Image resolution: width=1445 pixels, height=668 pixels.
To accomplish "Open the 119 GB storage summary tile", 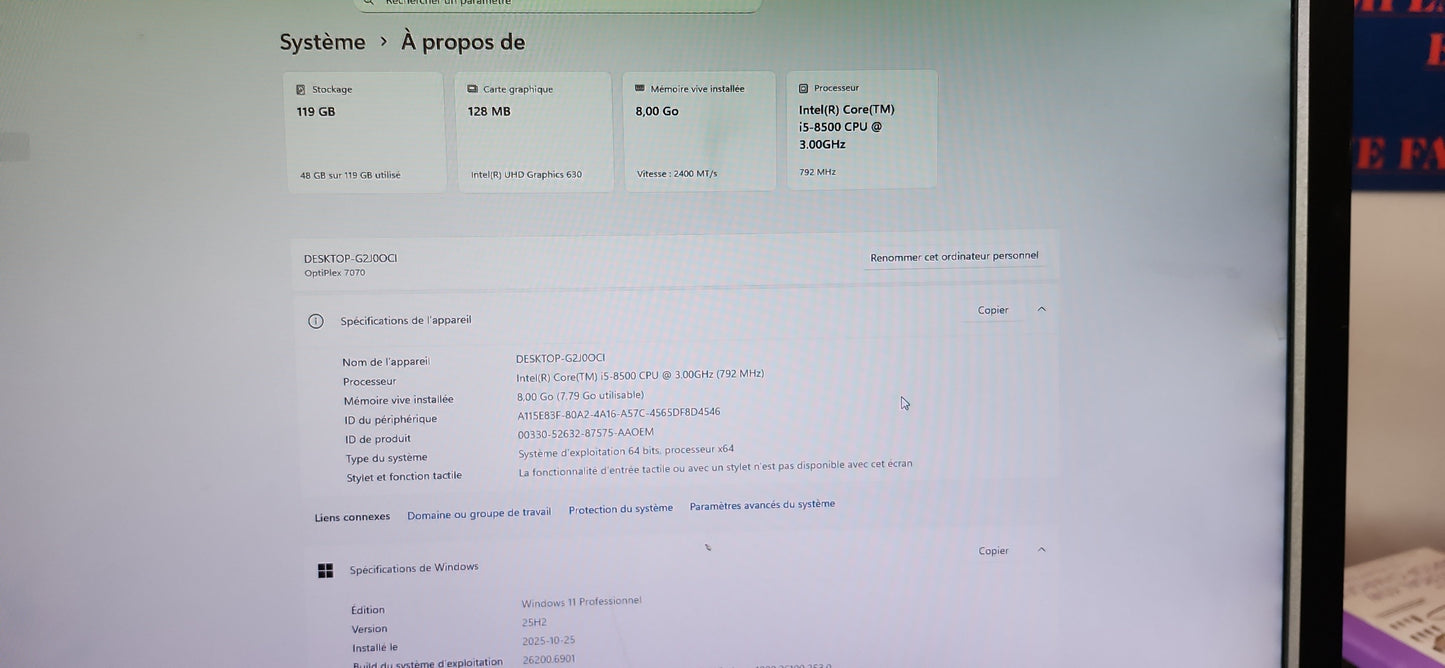I will [364, 131].
